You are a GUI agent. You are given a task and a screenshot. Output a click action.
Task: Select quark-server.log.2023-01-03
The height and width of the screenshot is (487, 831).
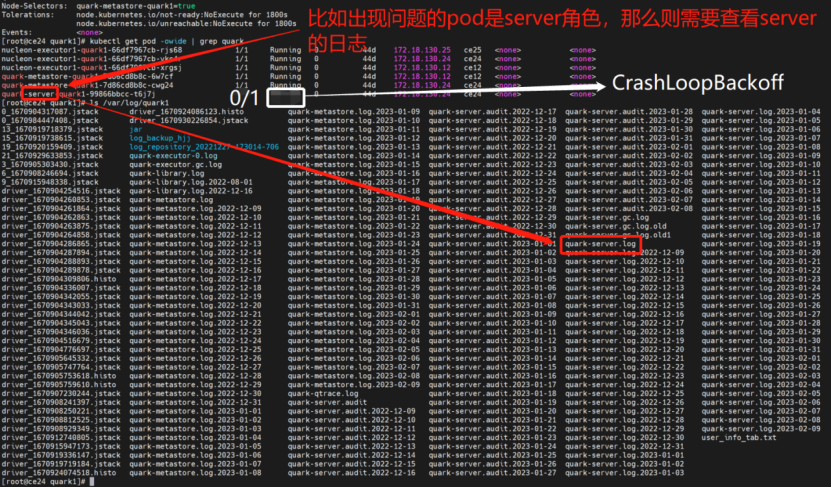coord(624,473)
